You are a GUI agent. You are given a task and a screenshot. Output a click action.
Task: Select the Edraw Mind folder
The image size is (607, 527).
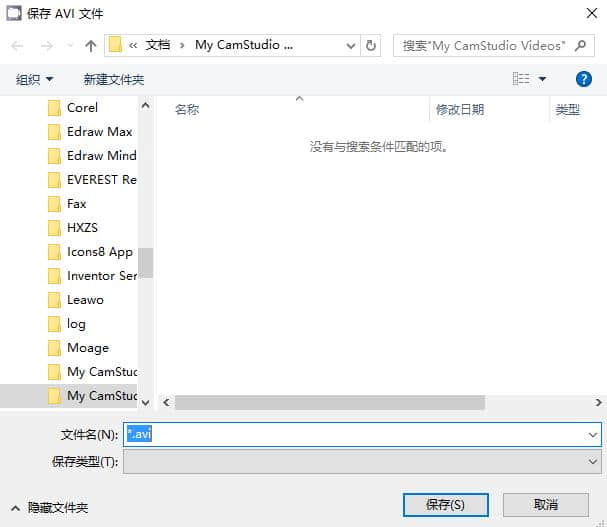click(x=101, y=156)
